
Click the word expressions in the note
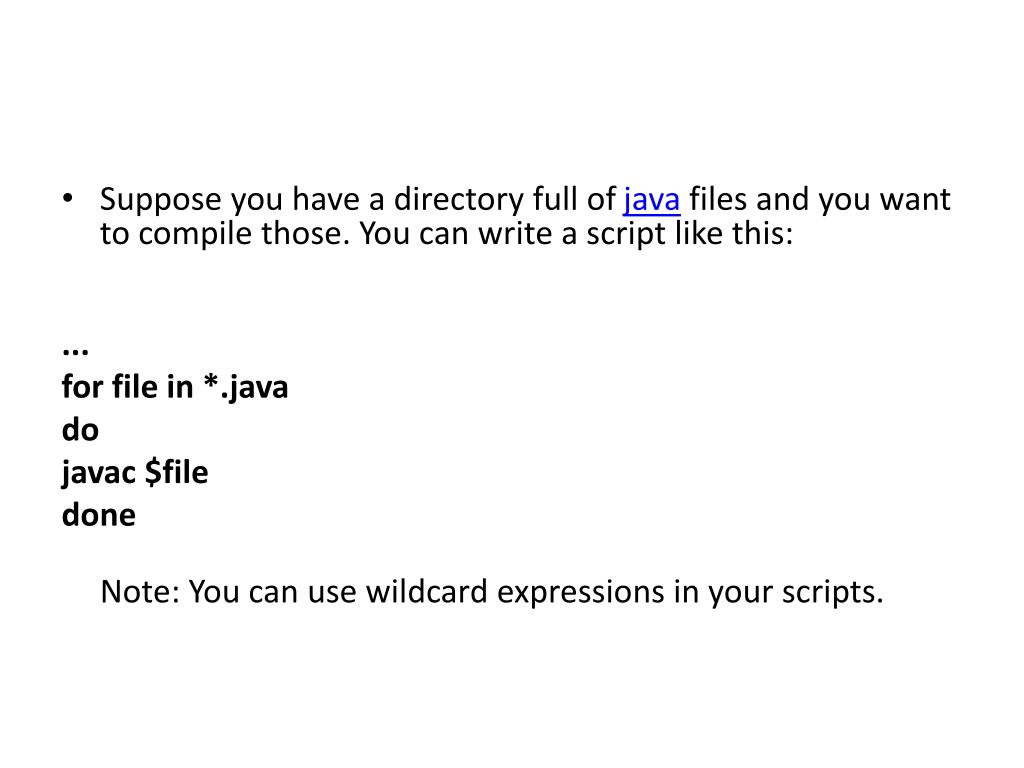coord(581,594)
